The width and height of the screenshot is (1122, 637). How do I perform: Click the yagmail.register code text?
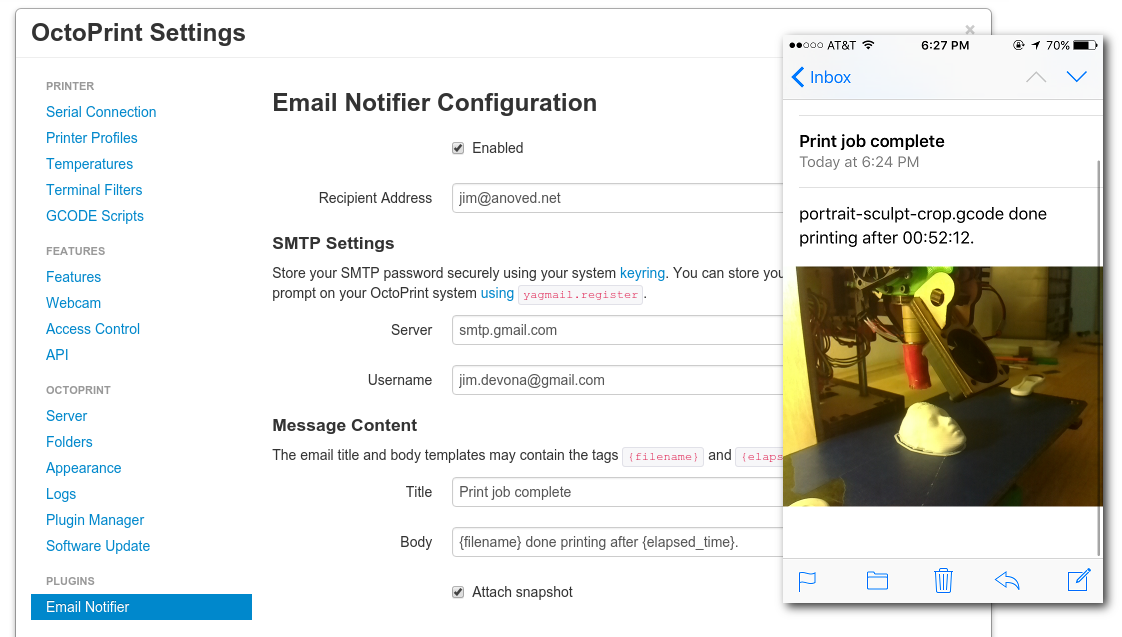click(580, 294)
